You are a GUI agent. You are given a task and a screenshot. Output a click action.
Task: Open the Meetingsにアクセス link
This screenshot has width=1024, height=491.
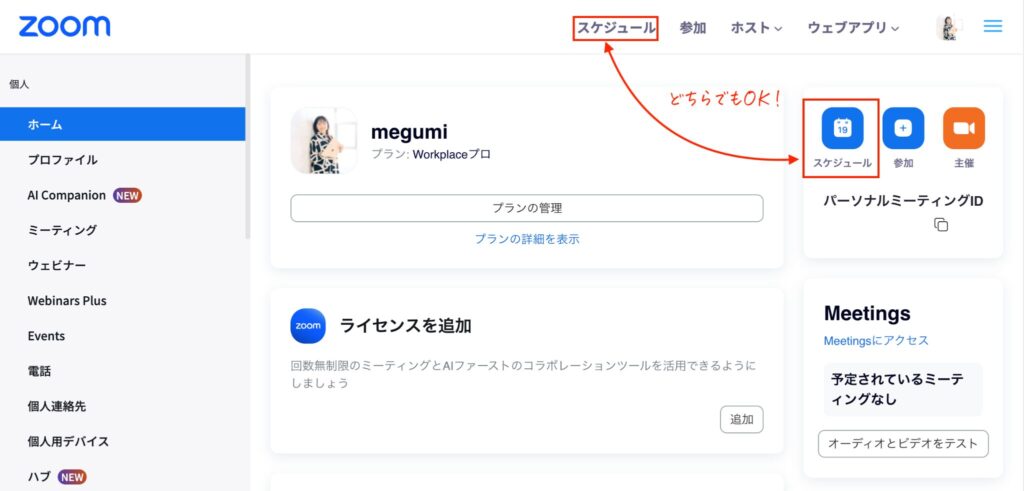point(876,341)
